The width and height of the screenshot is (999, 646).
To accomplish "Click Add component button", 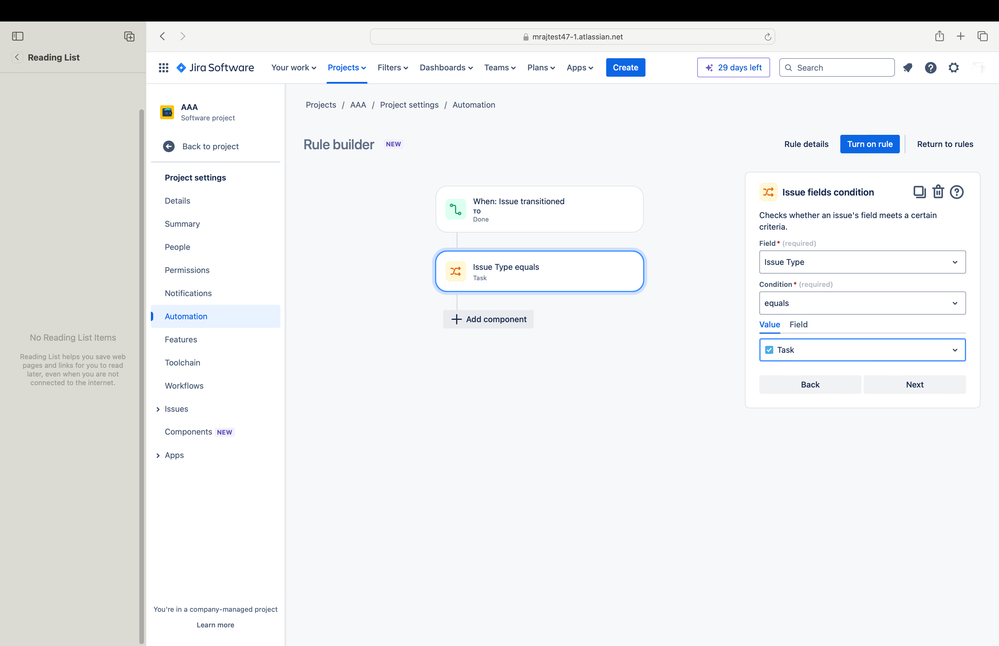I will coord(489,319).
